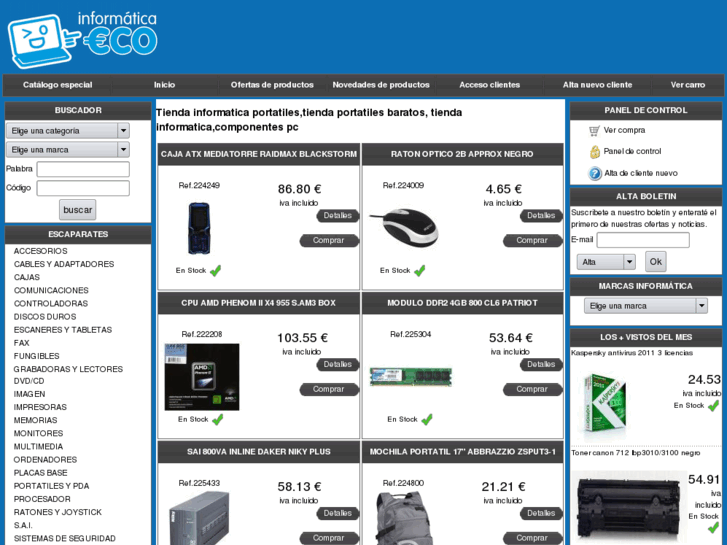This screenshot has width=727, height=545.
Task: Click green stock check for optical mouse
Action: point(420,271)
